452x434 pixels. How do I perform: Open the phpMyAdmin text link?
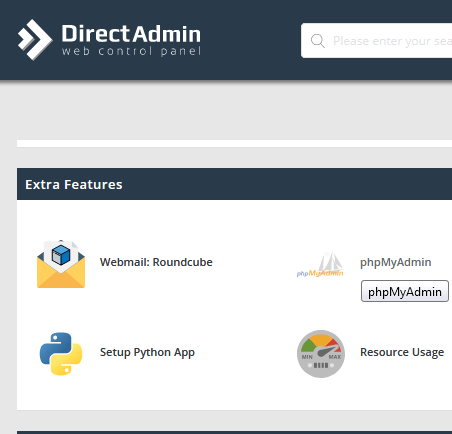[x=396, y=262]
